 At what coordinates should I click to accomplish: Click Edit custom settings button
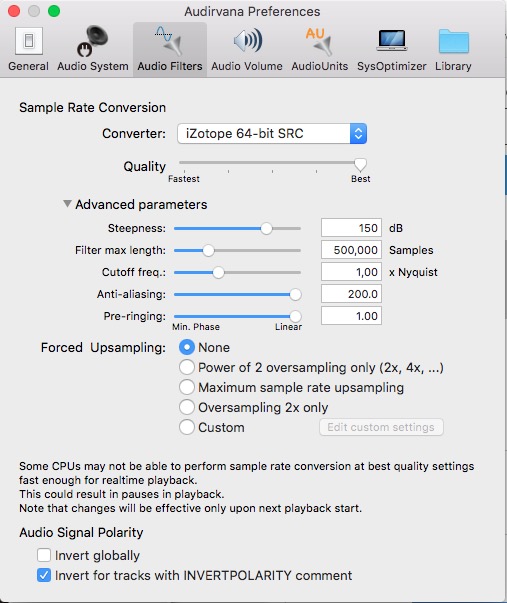[381, 427]
